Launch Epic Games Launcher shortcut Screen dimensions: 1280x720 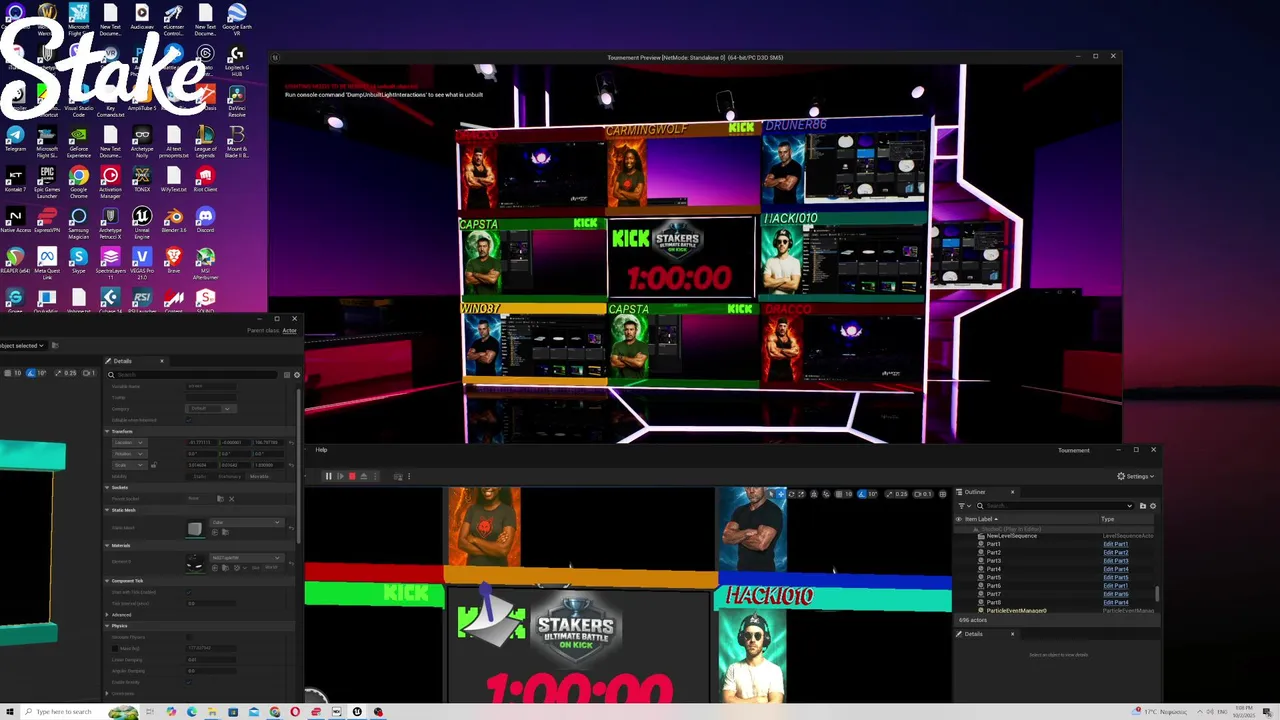(47, 182)
